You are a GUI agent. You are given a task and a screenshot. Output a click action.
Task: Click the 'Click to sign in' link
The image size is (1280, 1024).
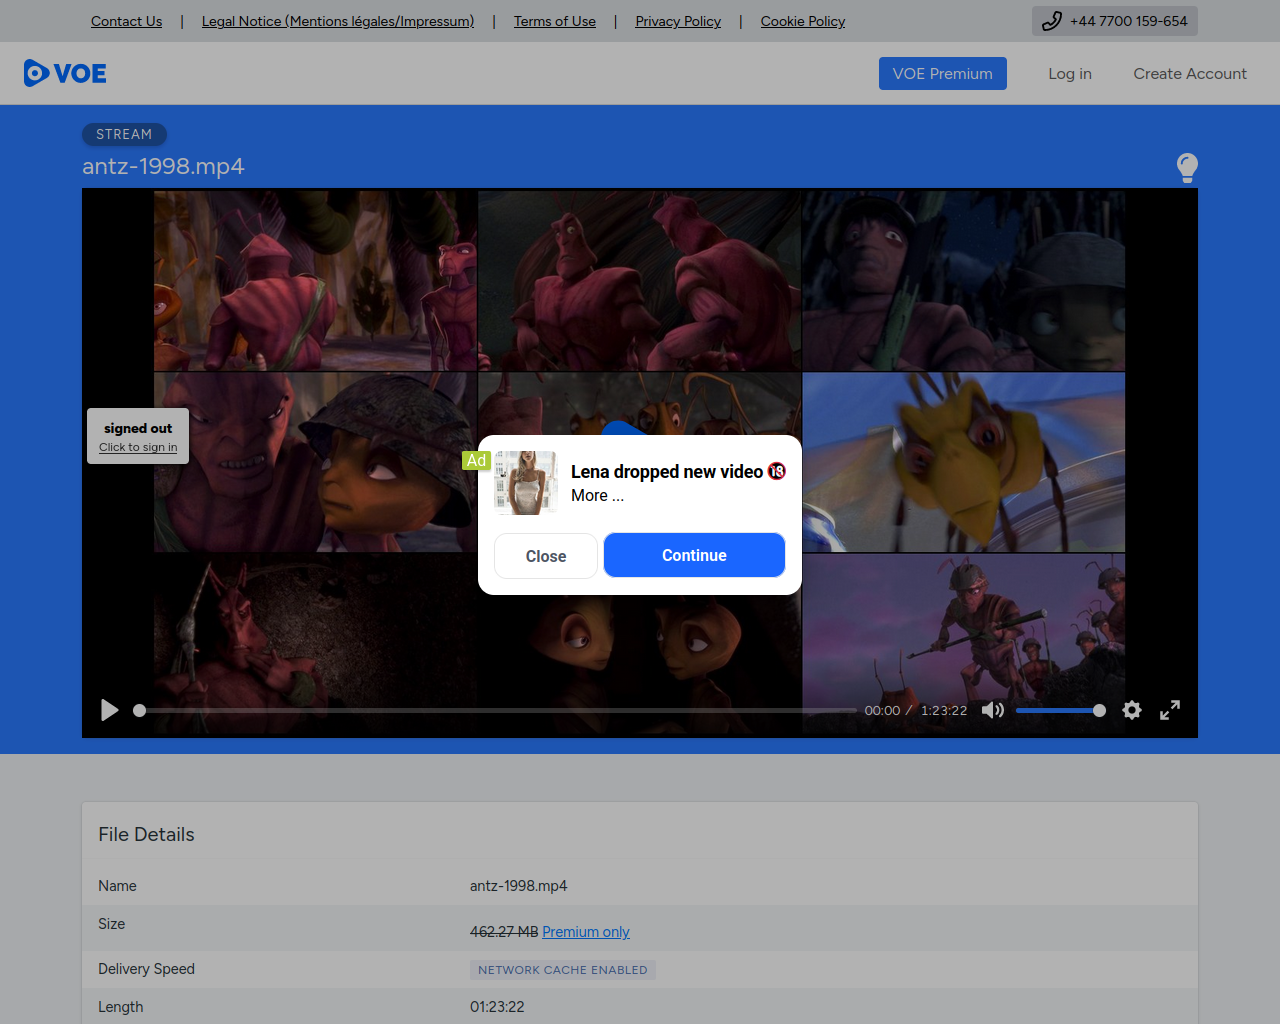[138, 447]
